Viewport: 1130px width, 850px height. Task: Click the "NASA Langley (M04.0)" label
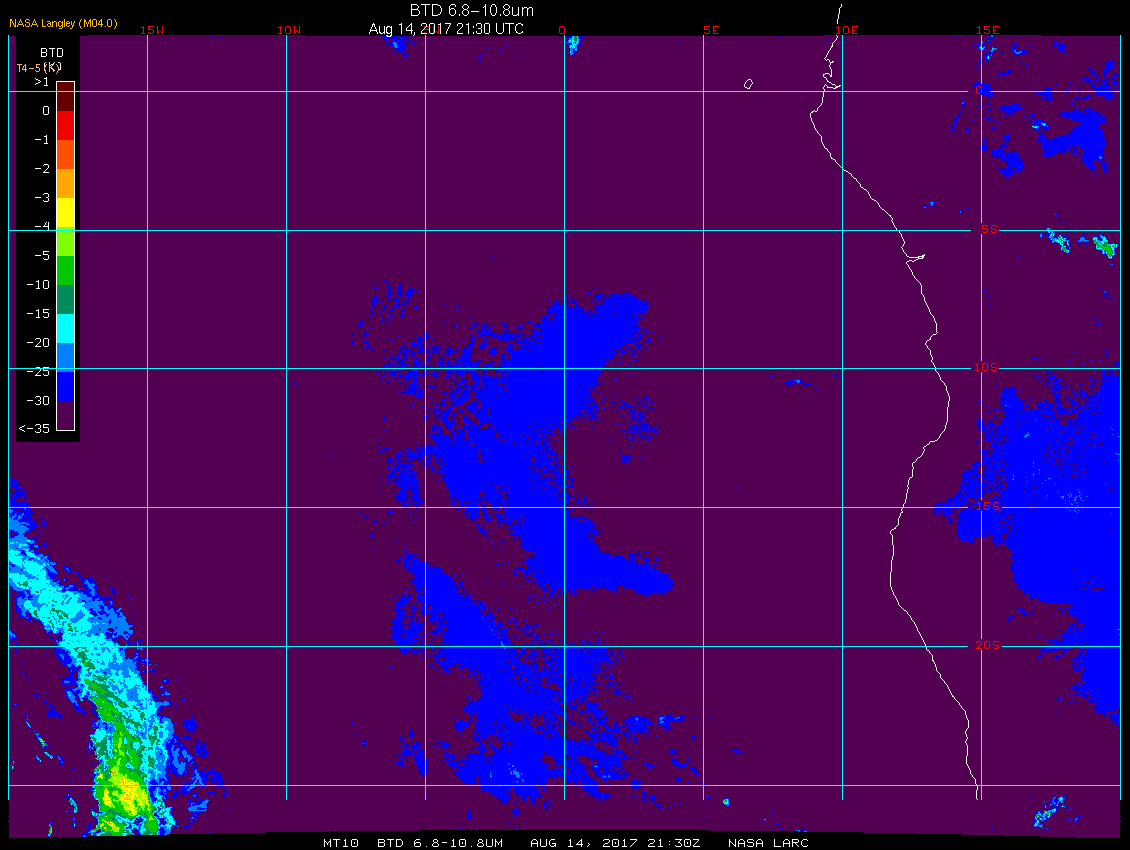coord(63,23)
